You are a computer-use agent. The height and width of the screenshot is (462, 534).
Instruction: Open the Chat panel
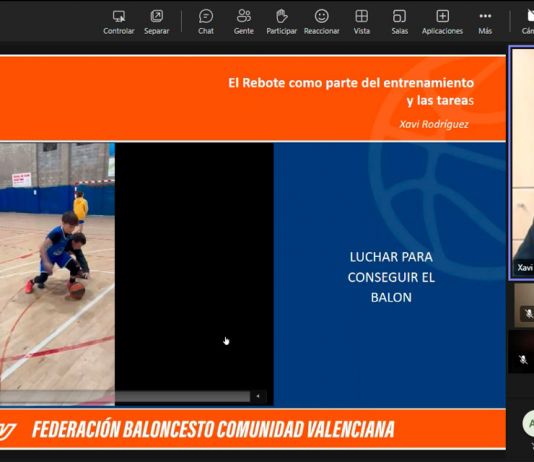(206, 22)
